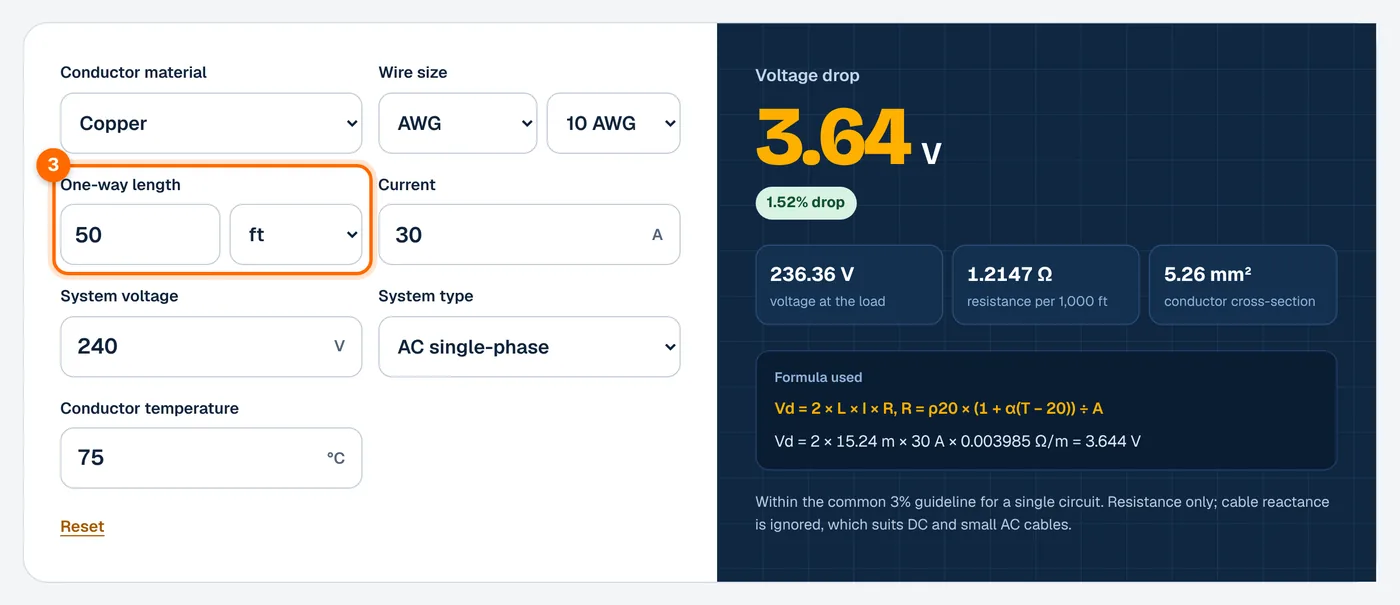Click the Conductor temperature field with 75

pyautogui.click(x=211, y=458)
